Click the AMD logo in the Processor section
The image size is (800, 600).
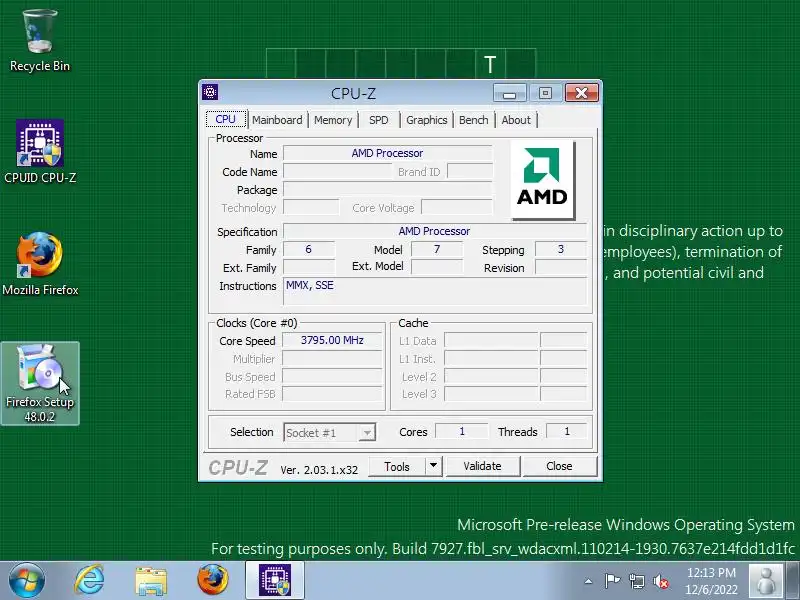click(542, 179)
